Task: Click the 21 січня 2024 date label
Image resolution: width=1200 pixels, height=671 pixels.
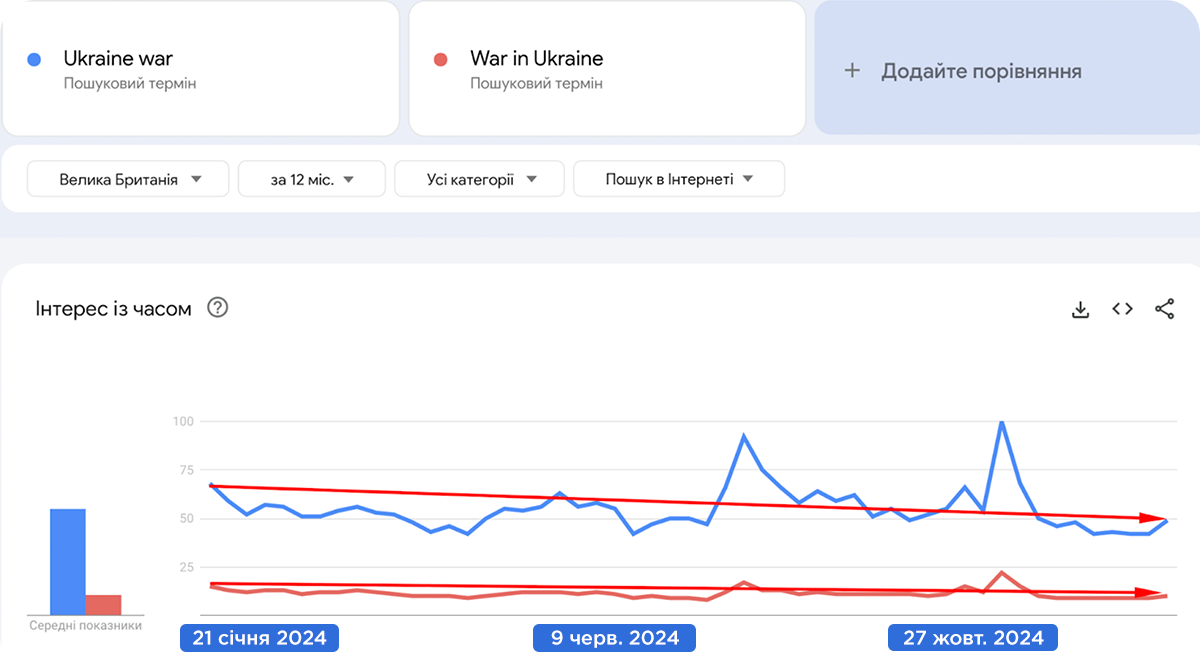Action: click(x=259, y=638)
